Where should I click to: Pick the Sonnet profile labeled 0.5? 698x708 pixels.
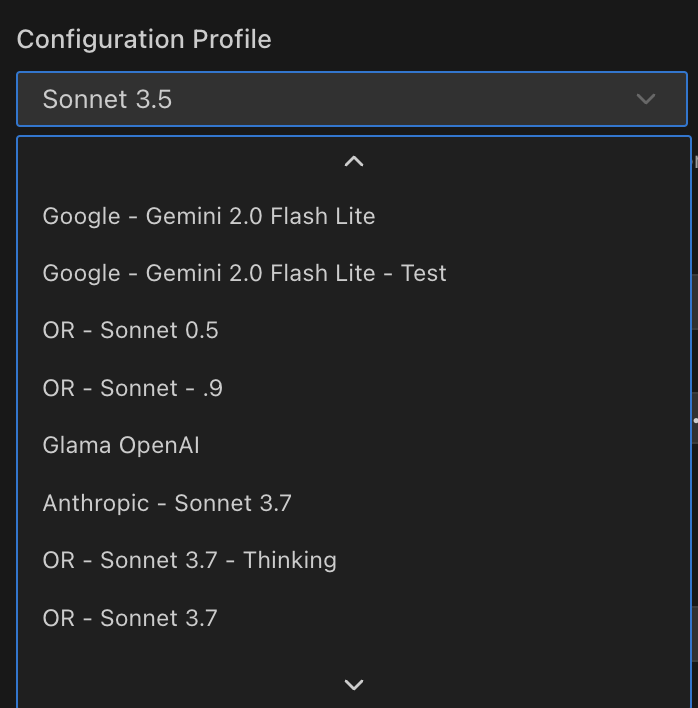130,330
